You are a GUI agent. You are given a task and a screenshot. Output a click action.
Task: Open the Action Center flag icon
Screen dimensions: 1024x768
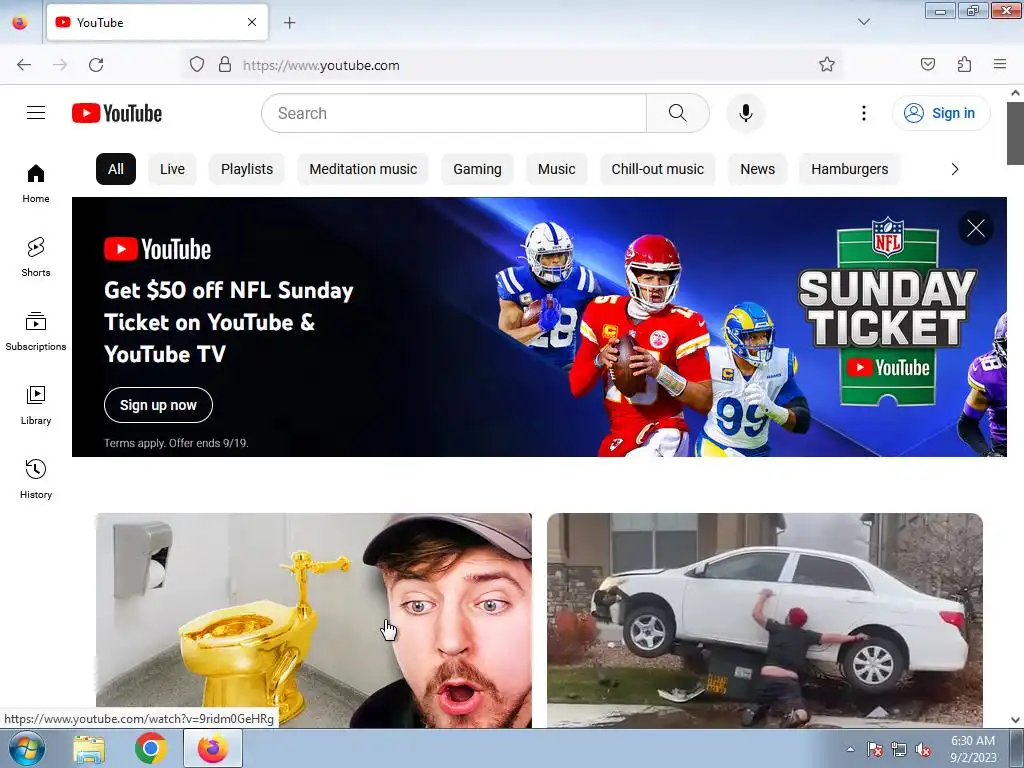874,750
